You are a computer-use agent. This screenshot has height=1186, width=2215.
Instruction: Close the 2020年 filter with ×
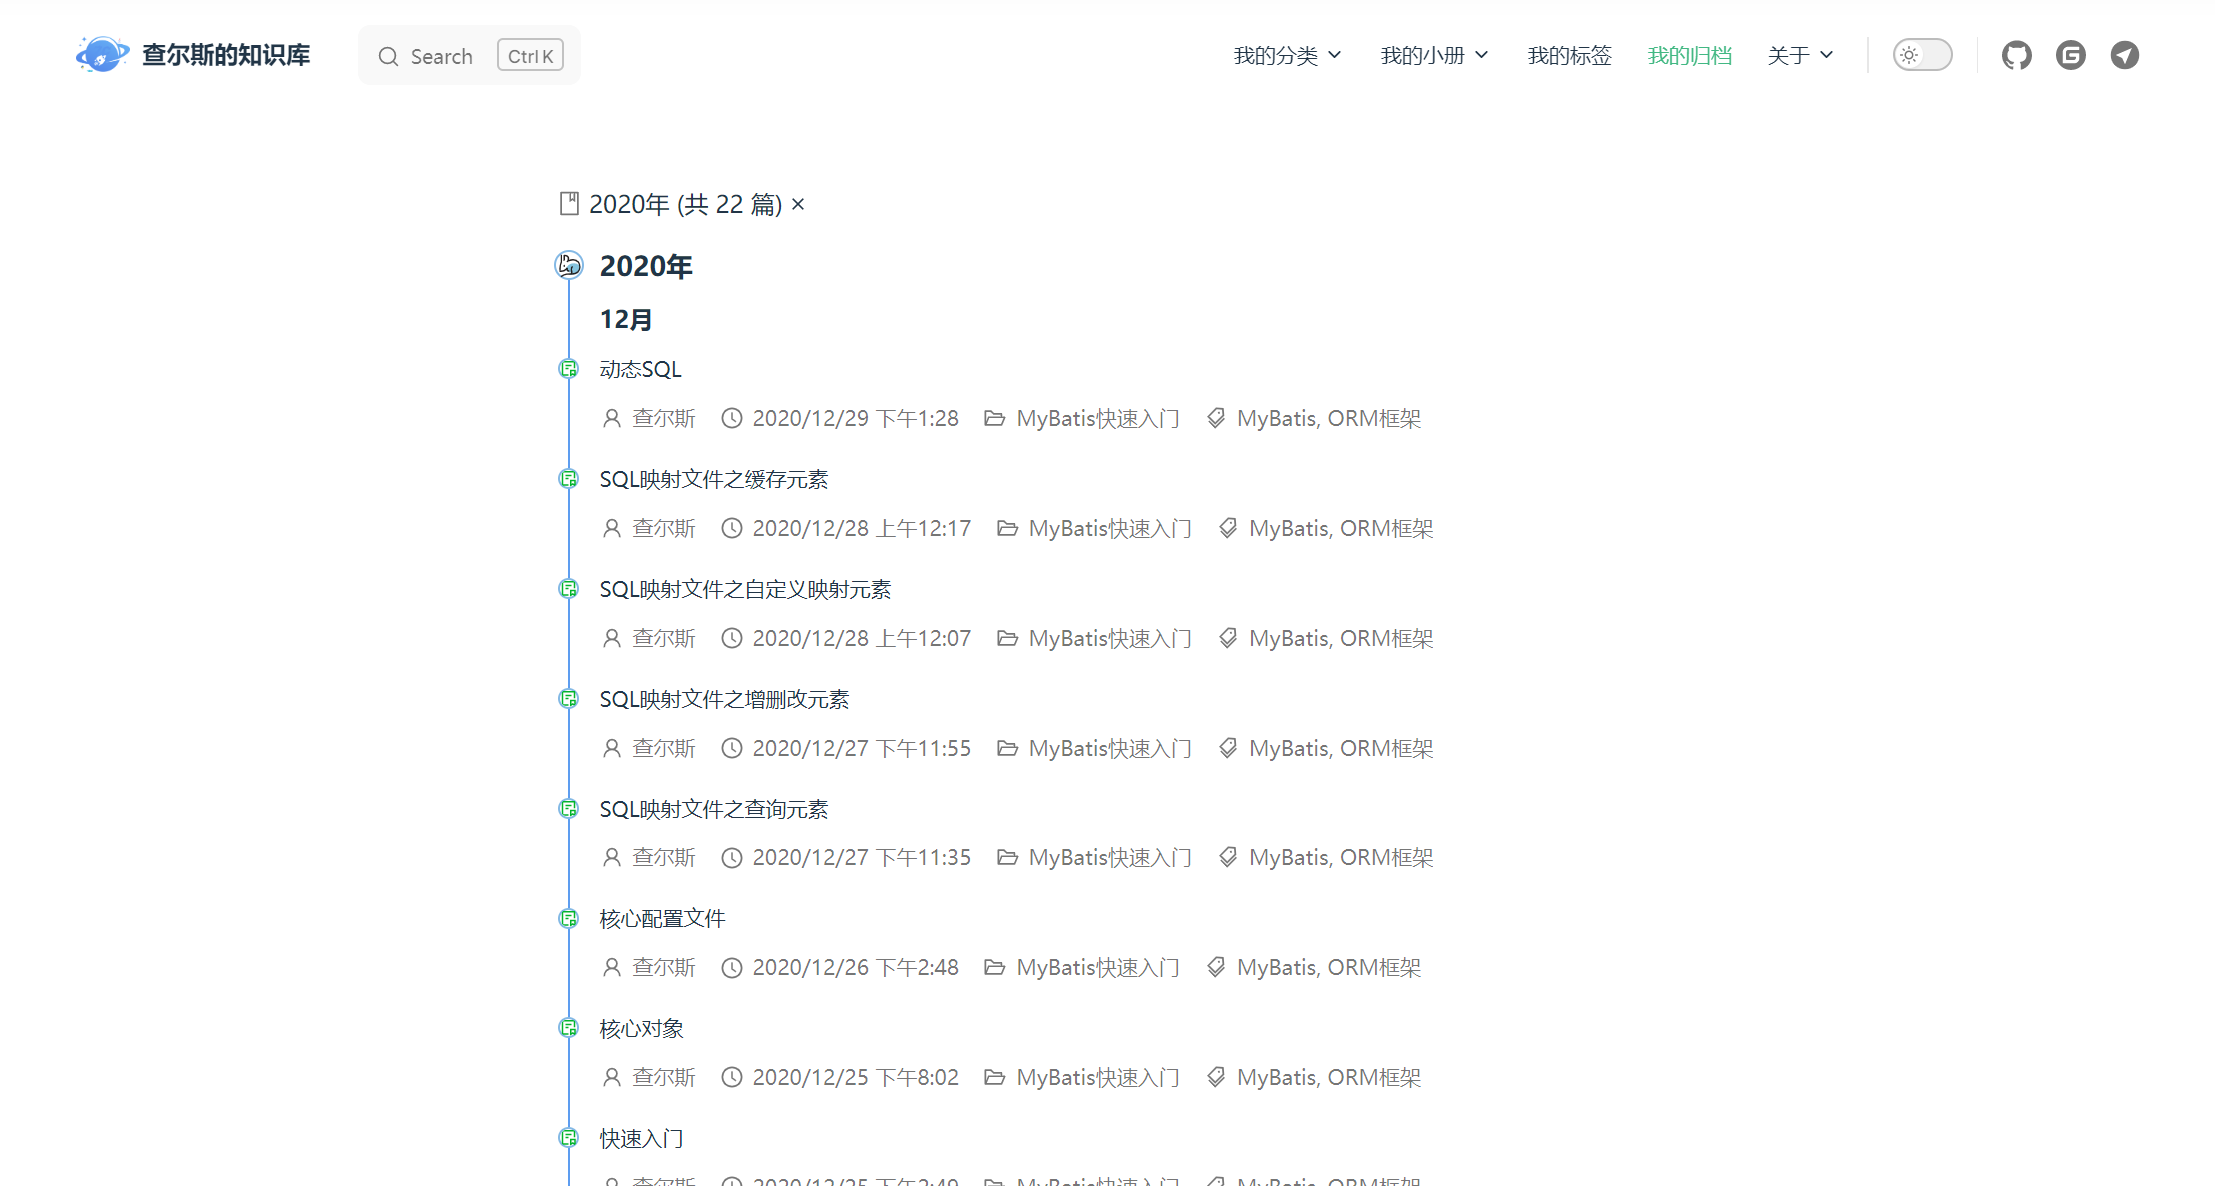[798, 204]
